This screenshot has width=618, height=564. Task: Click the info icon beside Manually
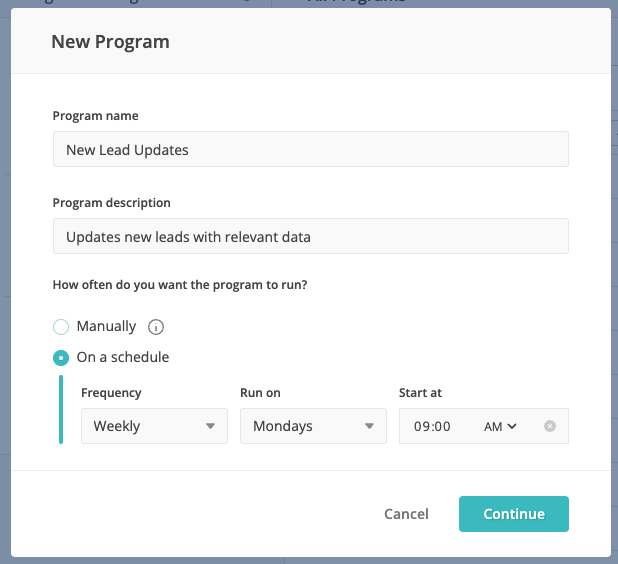tap(156, 327)
